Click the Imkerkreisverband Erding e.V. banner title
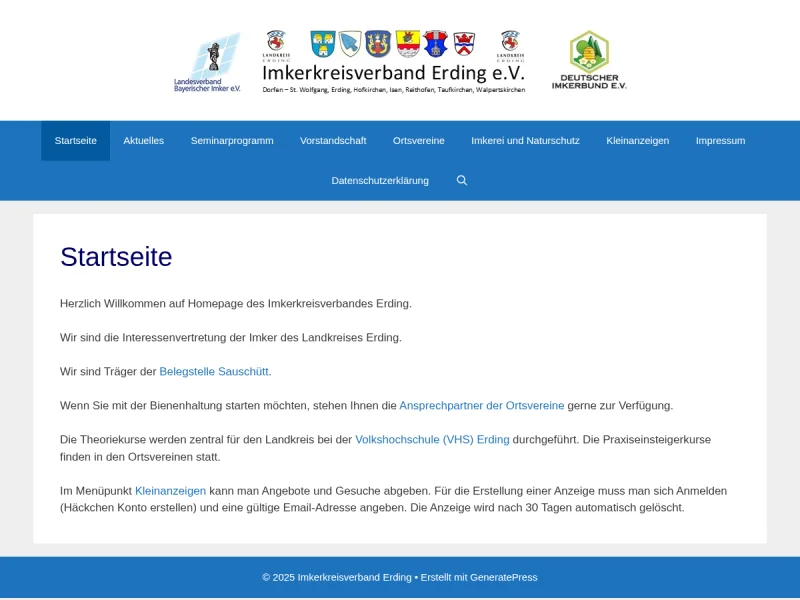The height and width of the screenshot is (600, 800). coord(393,73)
